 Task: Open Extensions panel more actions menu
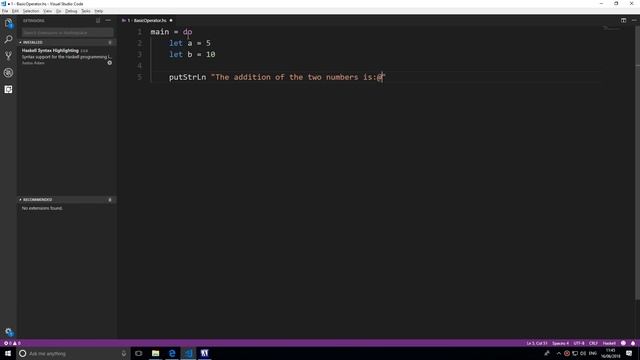pyautogui.click(x=108, y=20)
